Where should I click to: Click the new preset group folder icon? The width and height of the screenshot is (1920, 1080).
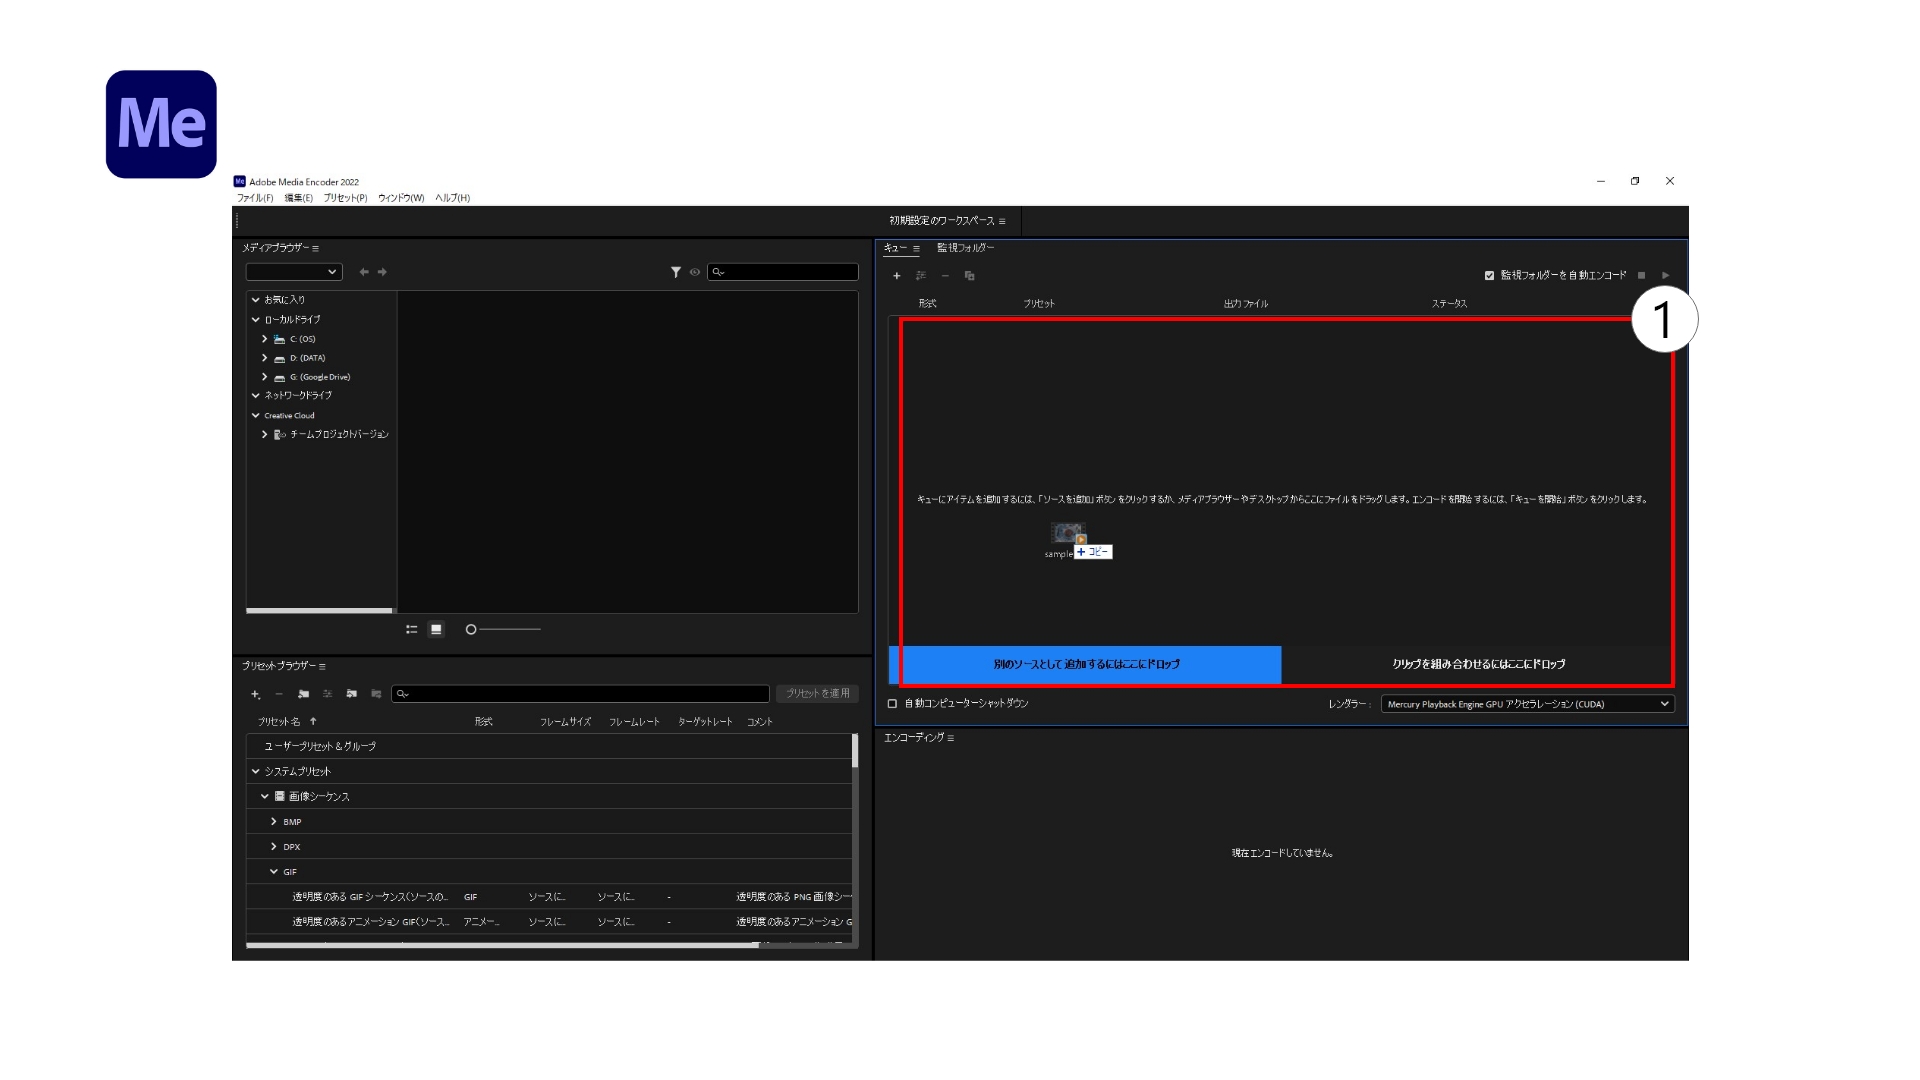[x=303, y=694]
